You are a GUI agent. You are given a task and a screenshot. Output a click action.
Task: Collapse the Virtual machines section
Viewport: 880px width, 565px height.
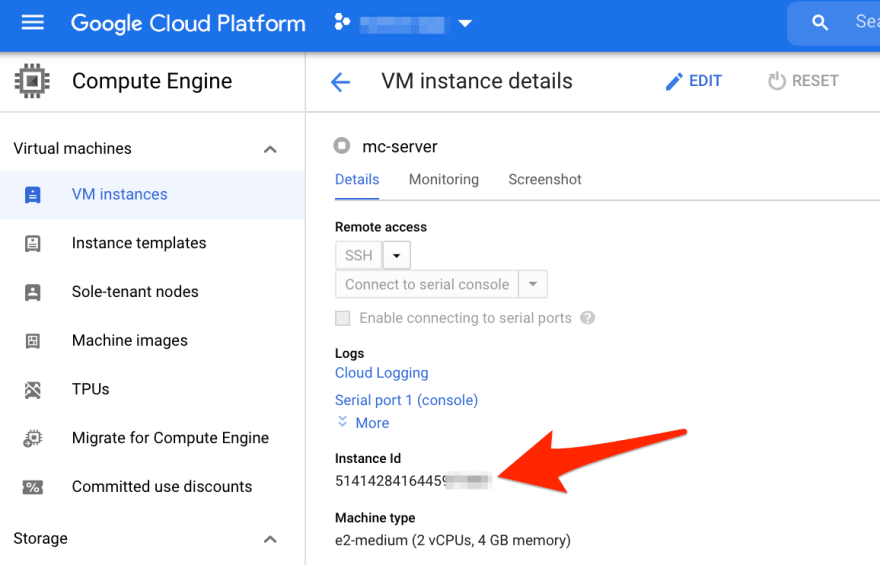click(x=270, y=149)
